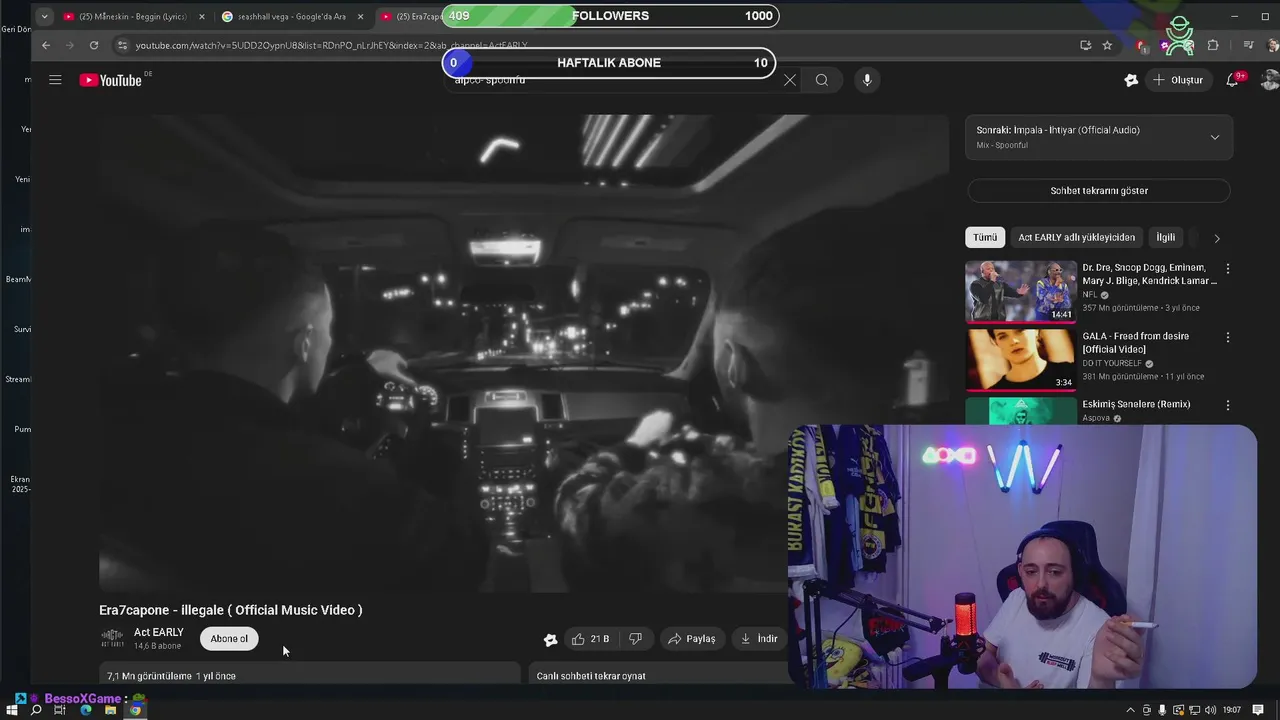
Task: Go back in the browser
Action: point(46,45)
